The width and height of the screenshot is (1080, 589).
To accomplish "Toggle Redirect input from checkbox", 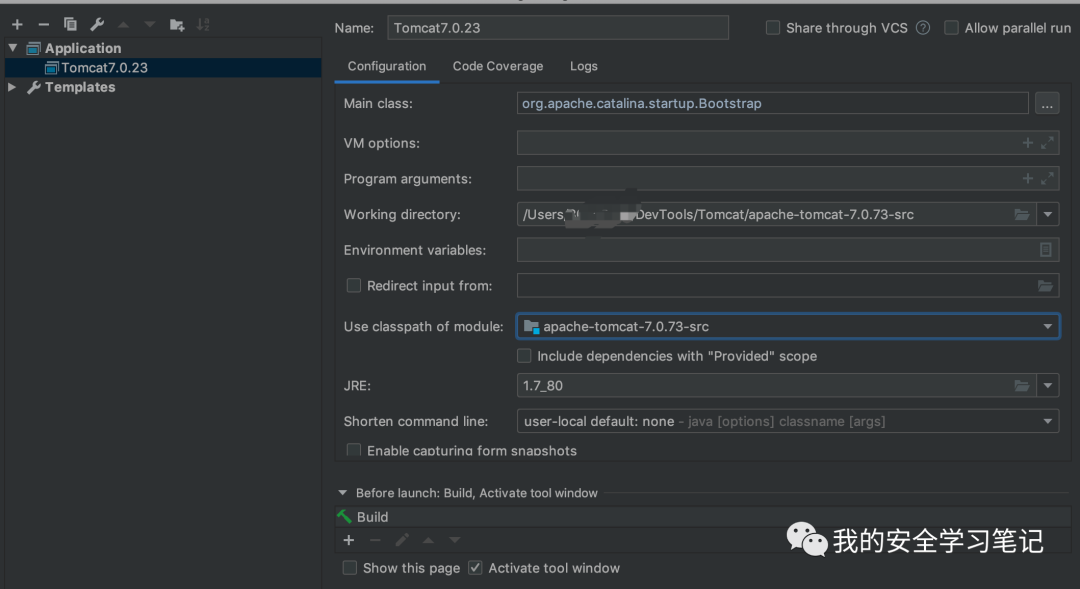I will point(353,285).
